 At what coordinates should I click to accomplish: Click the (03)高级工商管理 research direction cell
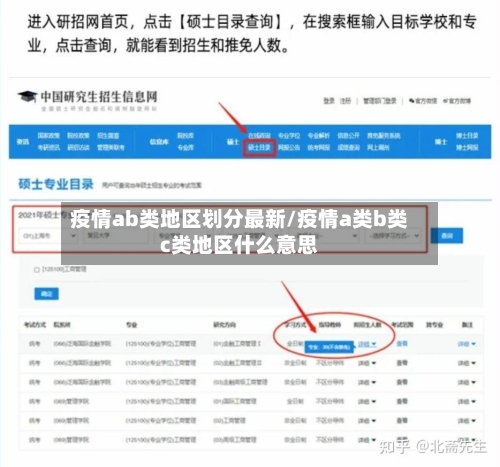click(235, 440)
